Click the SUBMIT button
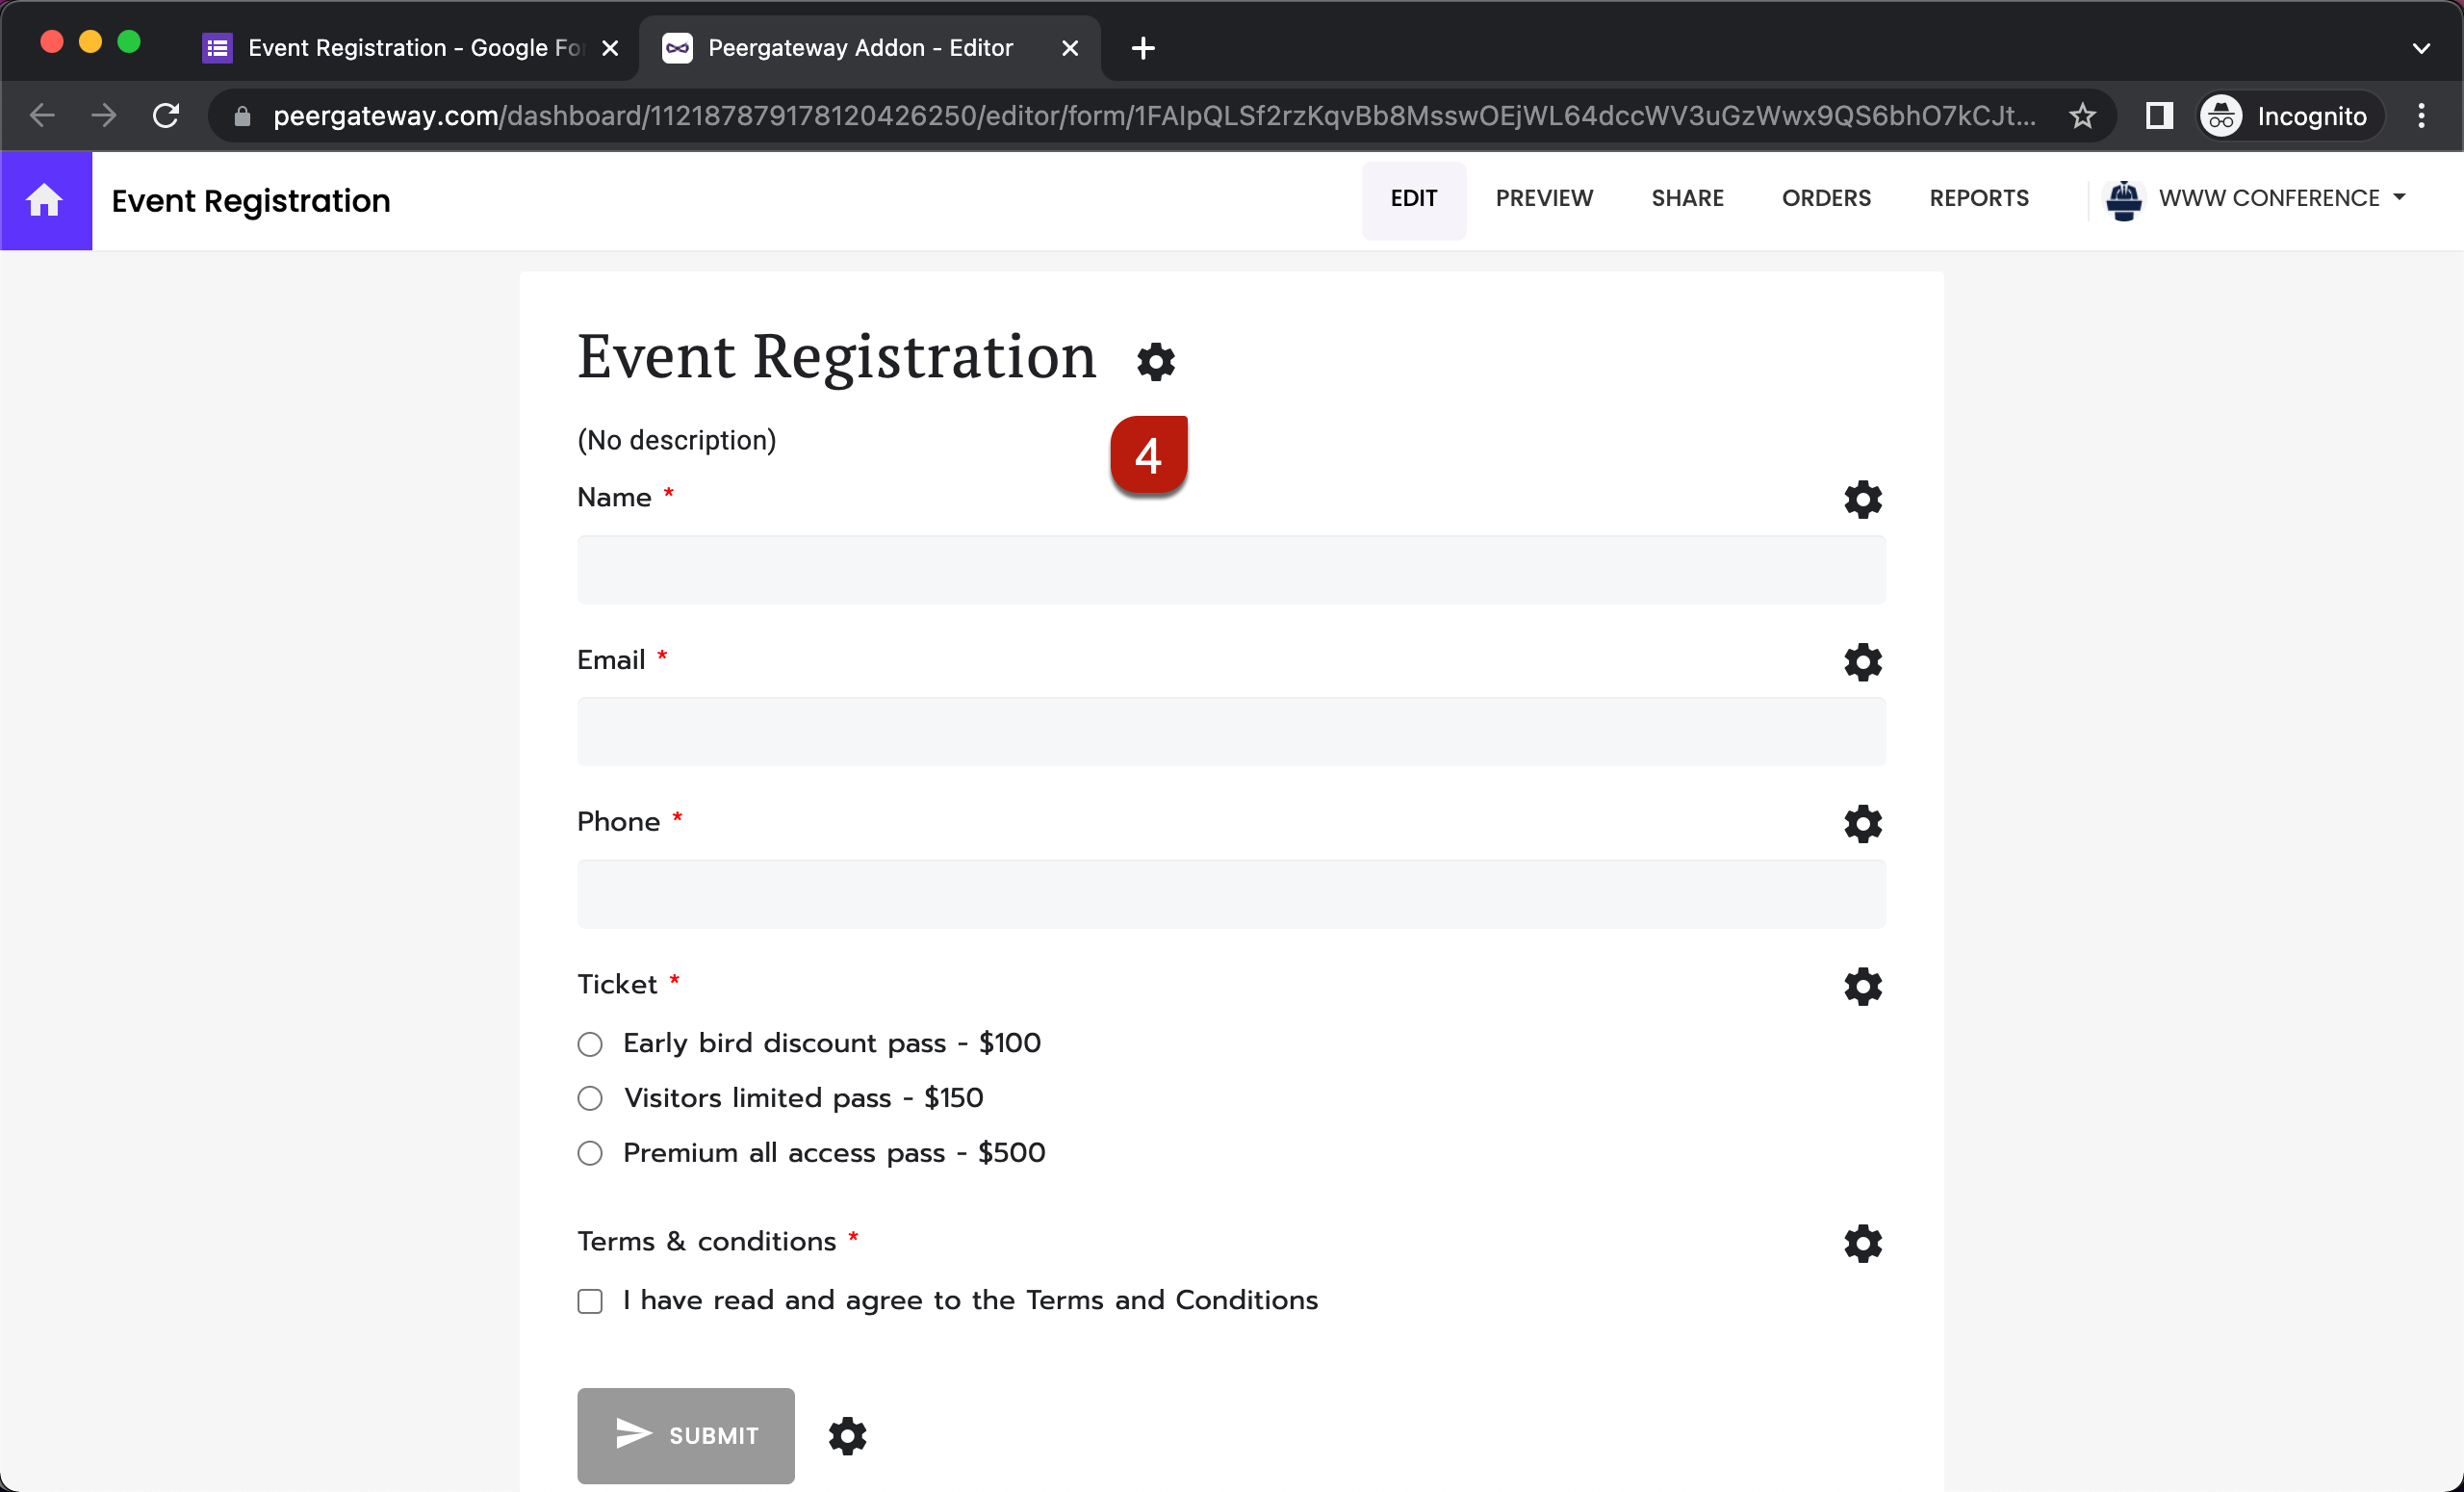 [685, 1436]
